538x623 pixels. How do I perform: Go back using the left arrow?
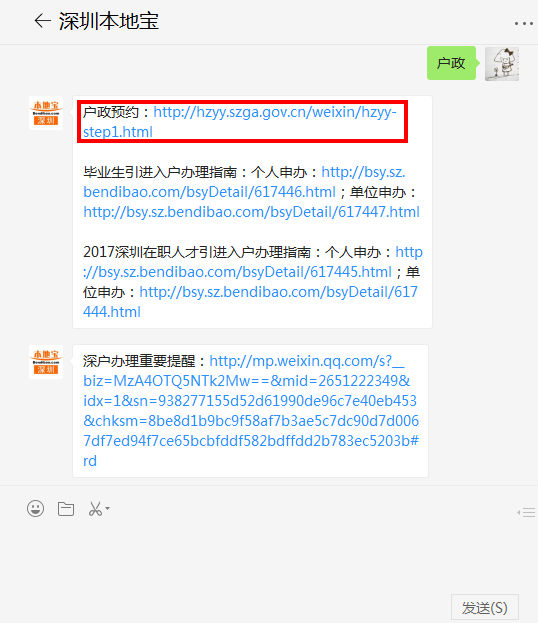[x=42, y=21]
